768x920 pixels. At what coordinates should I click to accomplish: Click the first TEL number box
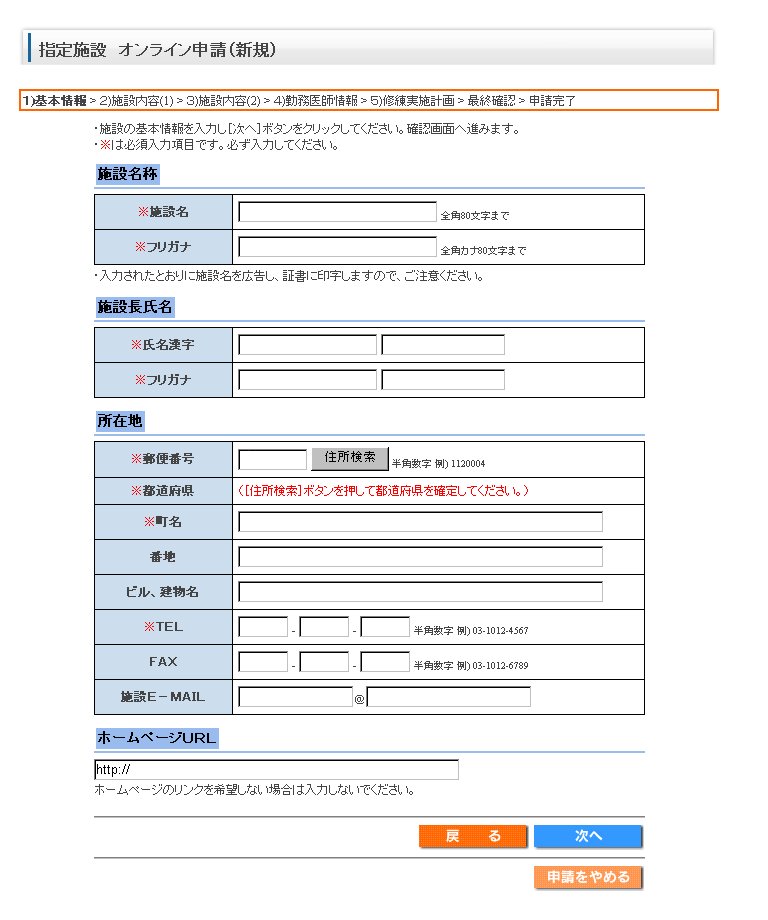263,627
